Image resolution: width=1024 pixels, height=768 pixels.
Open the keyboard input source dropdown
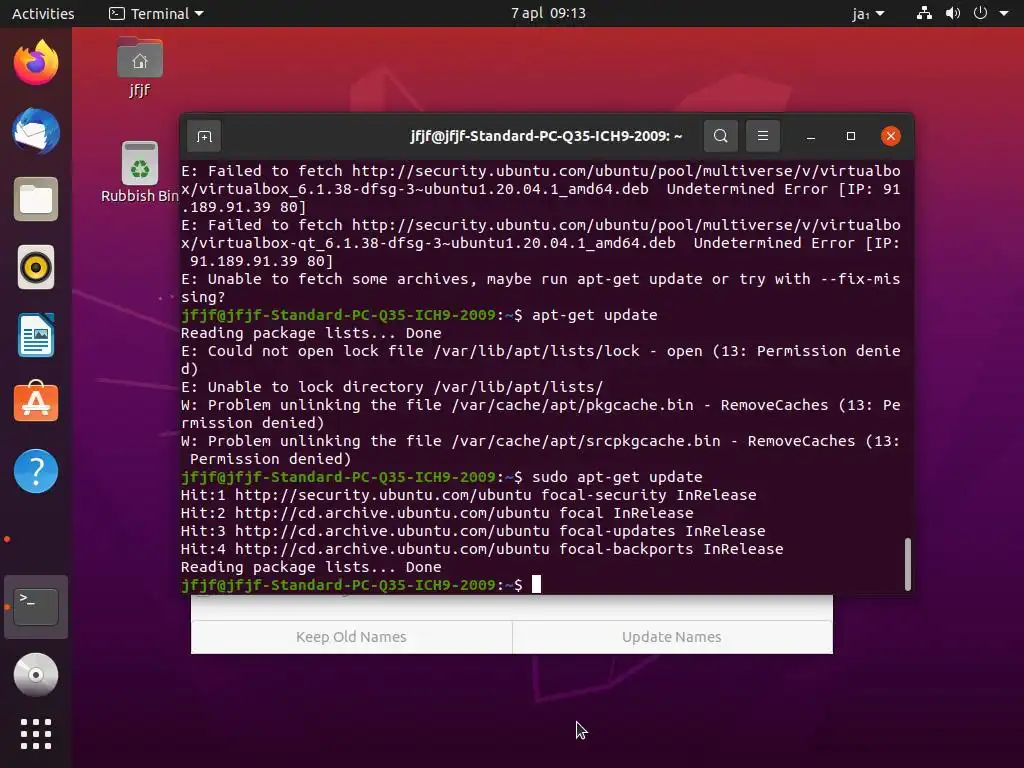coord(868,14)
